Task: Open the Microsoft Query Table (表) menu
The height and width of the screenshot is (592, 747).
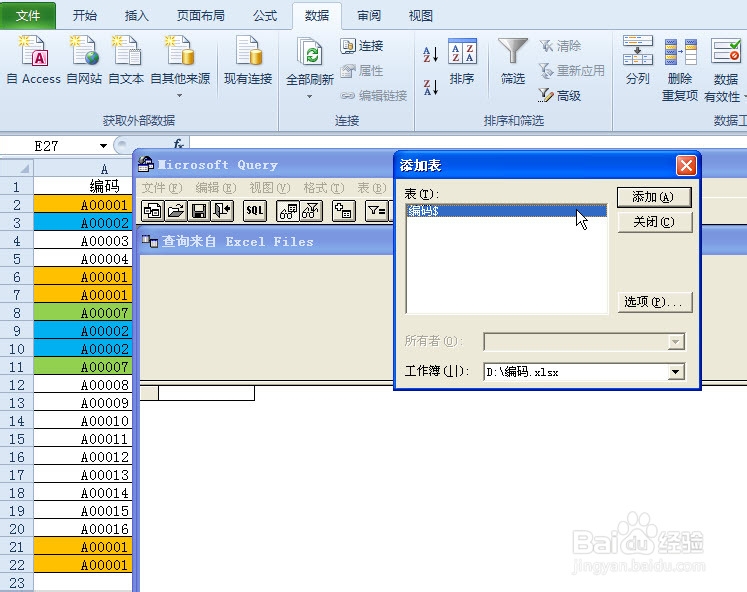Action: (372, 188)
